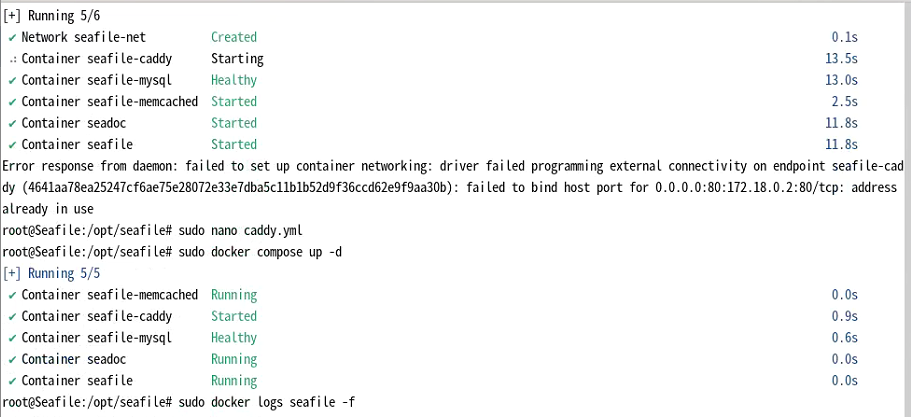Click the 'Starting' status for seafile-caddy
Screen dimensions: 911x417
(x=237, y=59)
